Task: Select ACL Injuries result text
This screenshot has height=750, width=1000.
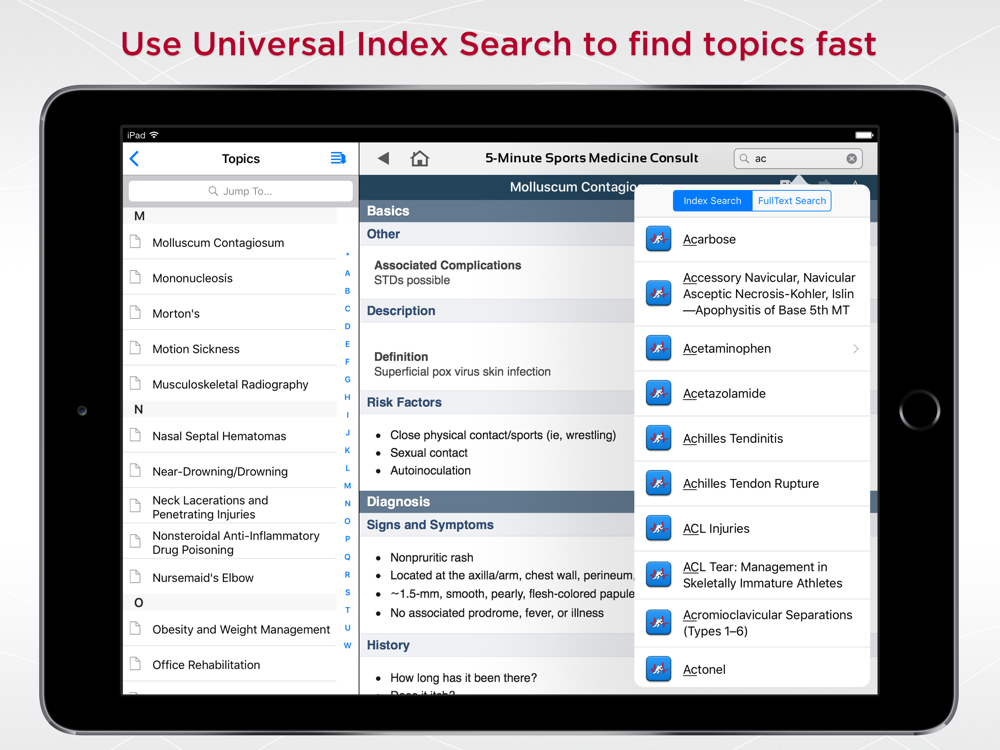Action: [x=716, y=528]
